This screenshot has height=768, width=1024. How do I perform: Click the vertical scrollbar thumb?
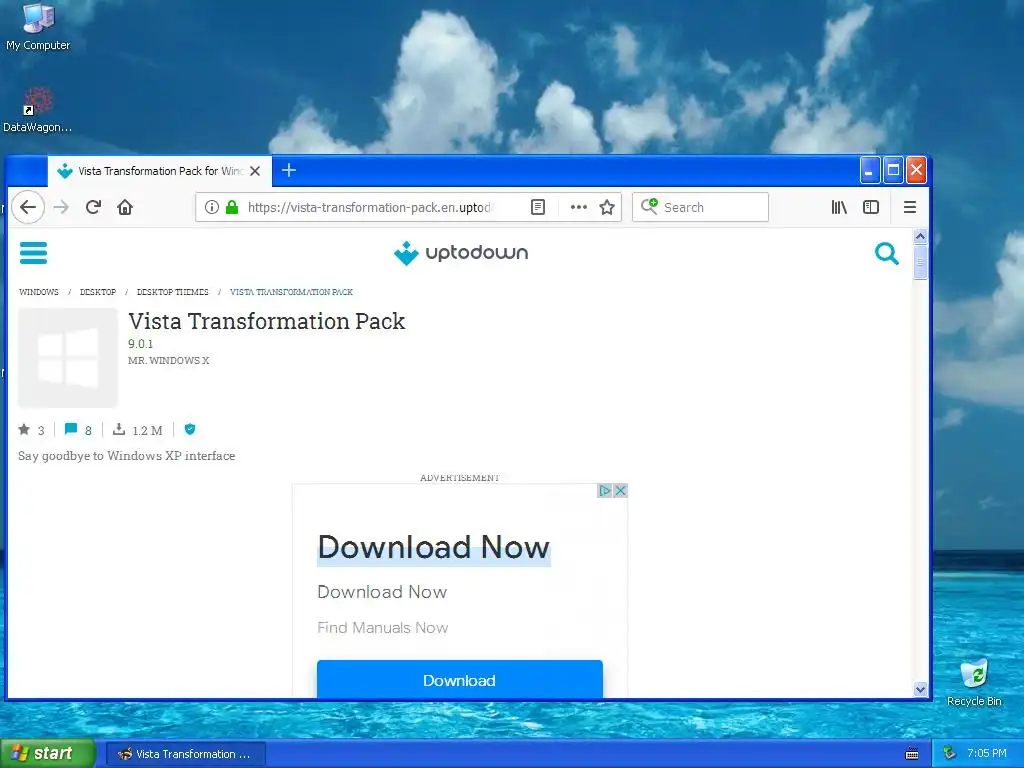pos(920,262)
